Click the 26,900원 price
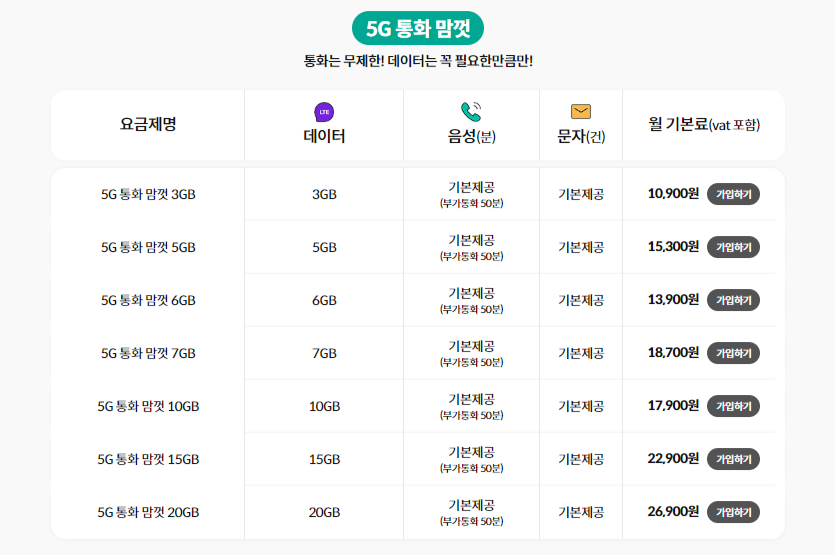 tap(673, 511)
